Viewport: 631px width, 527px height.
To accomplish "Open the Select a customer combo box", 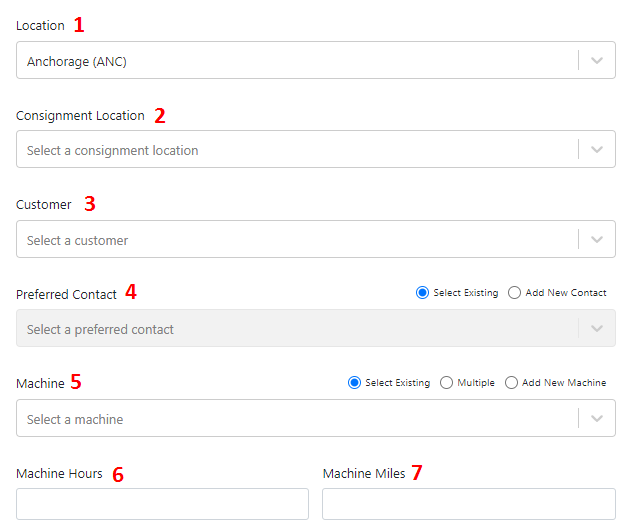I will pos(316,239).
